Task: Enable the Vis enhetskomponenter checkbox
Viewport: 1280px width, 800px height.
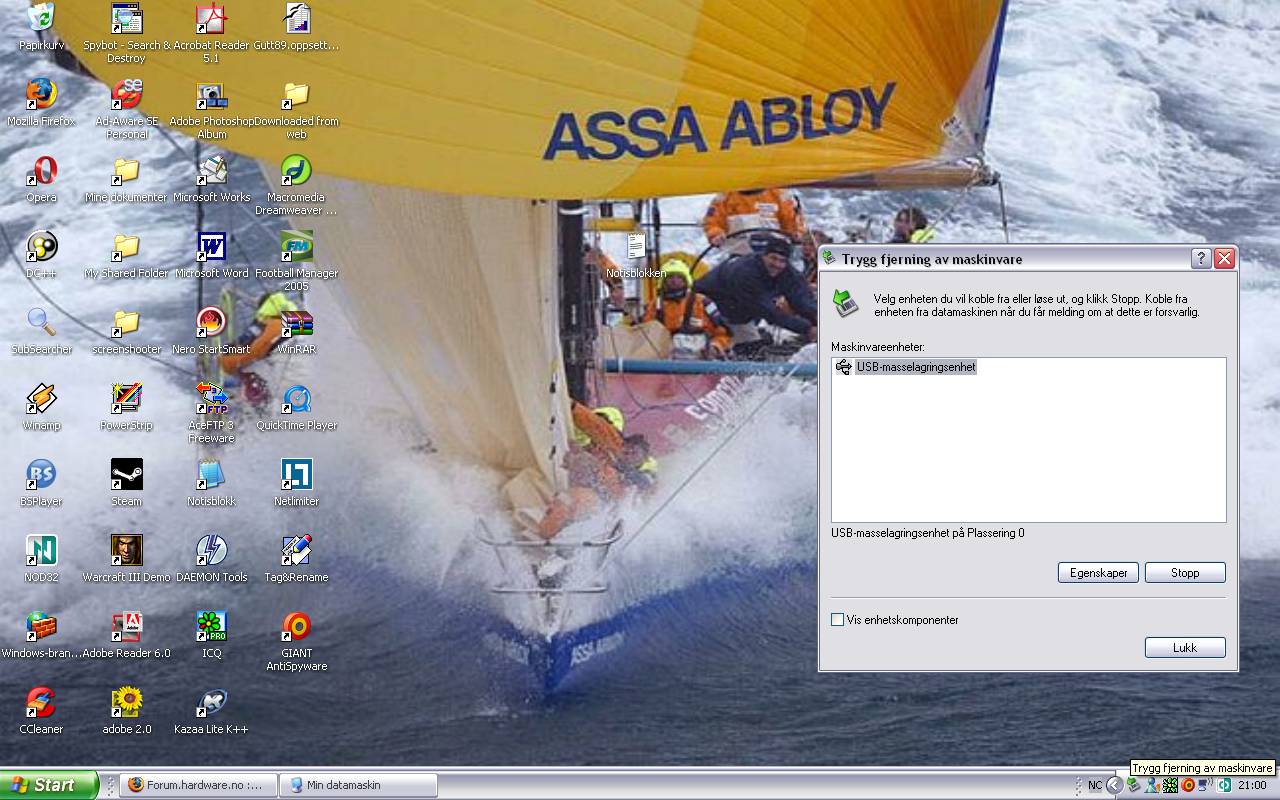Action: [838, 620]
